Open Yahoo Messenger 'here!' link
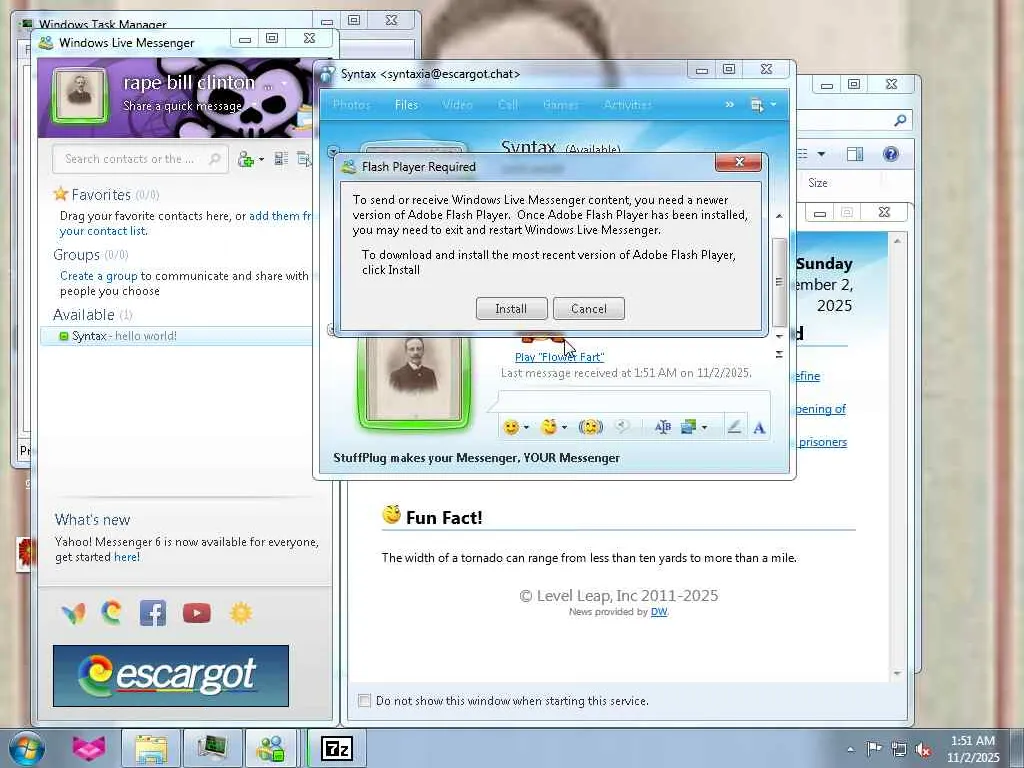This screenshot has height=768, width=1024. pos(127,557)
